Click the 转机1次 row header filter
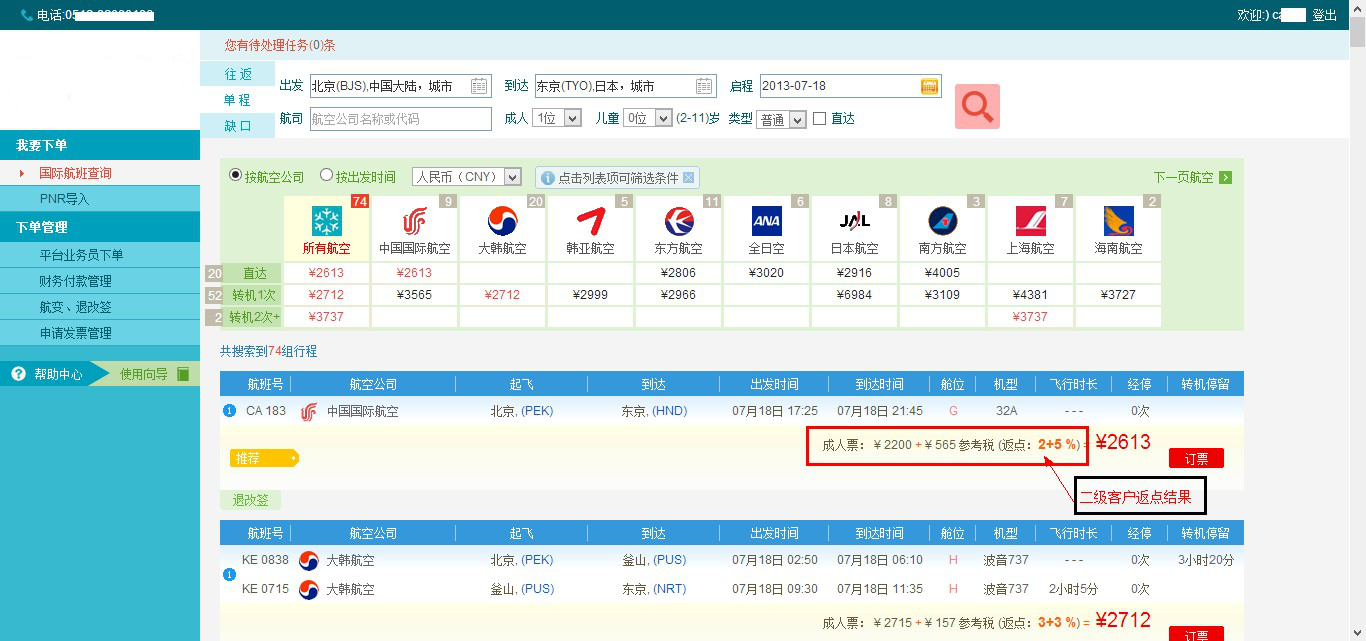 [255, 295]
